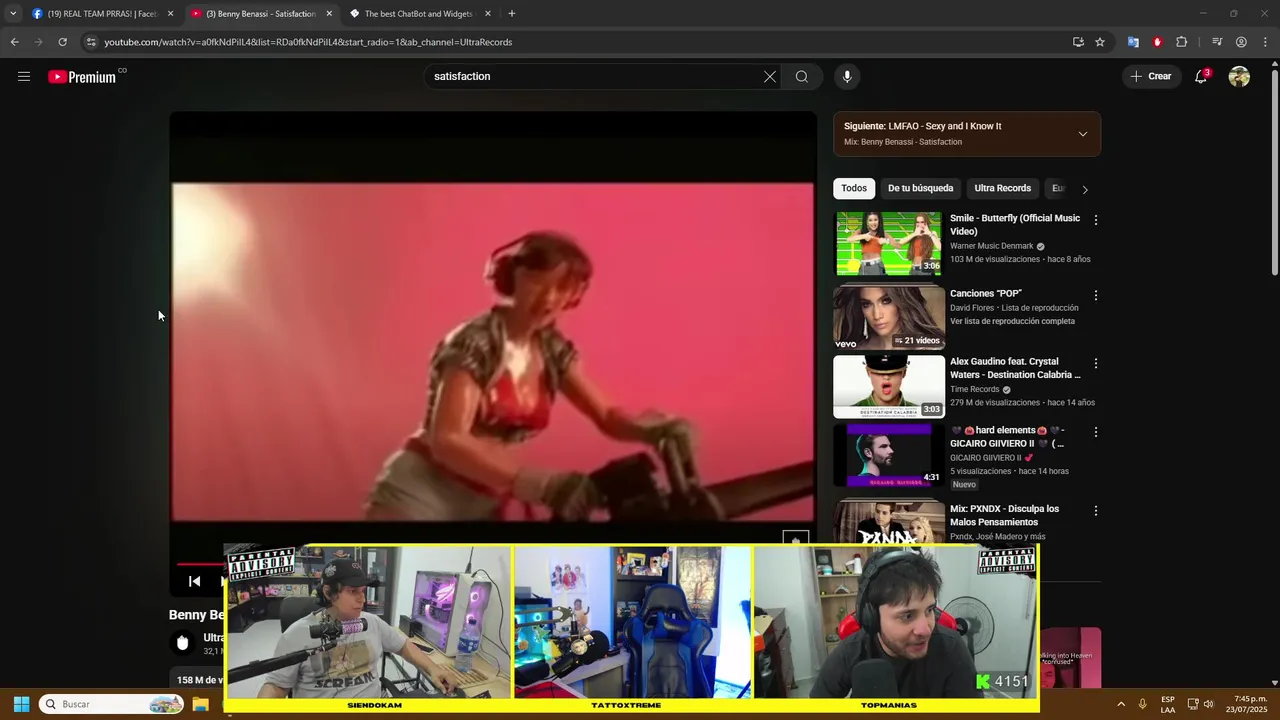Open options for Smile - Butterfly video
1280x720 pixels.
(1096, 220)
